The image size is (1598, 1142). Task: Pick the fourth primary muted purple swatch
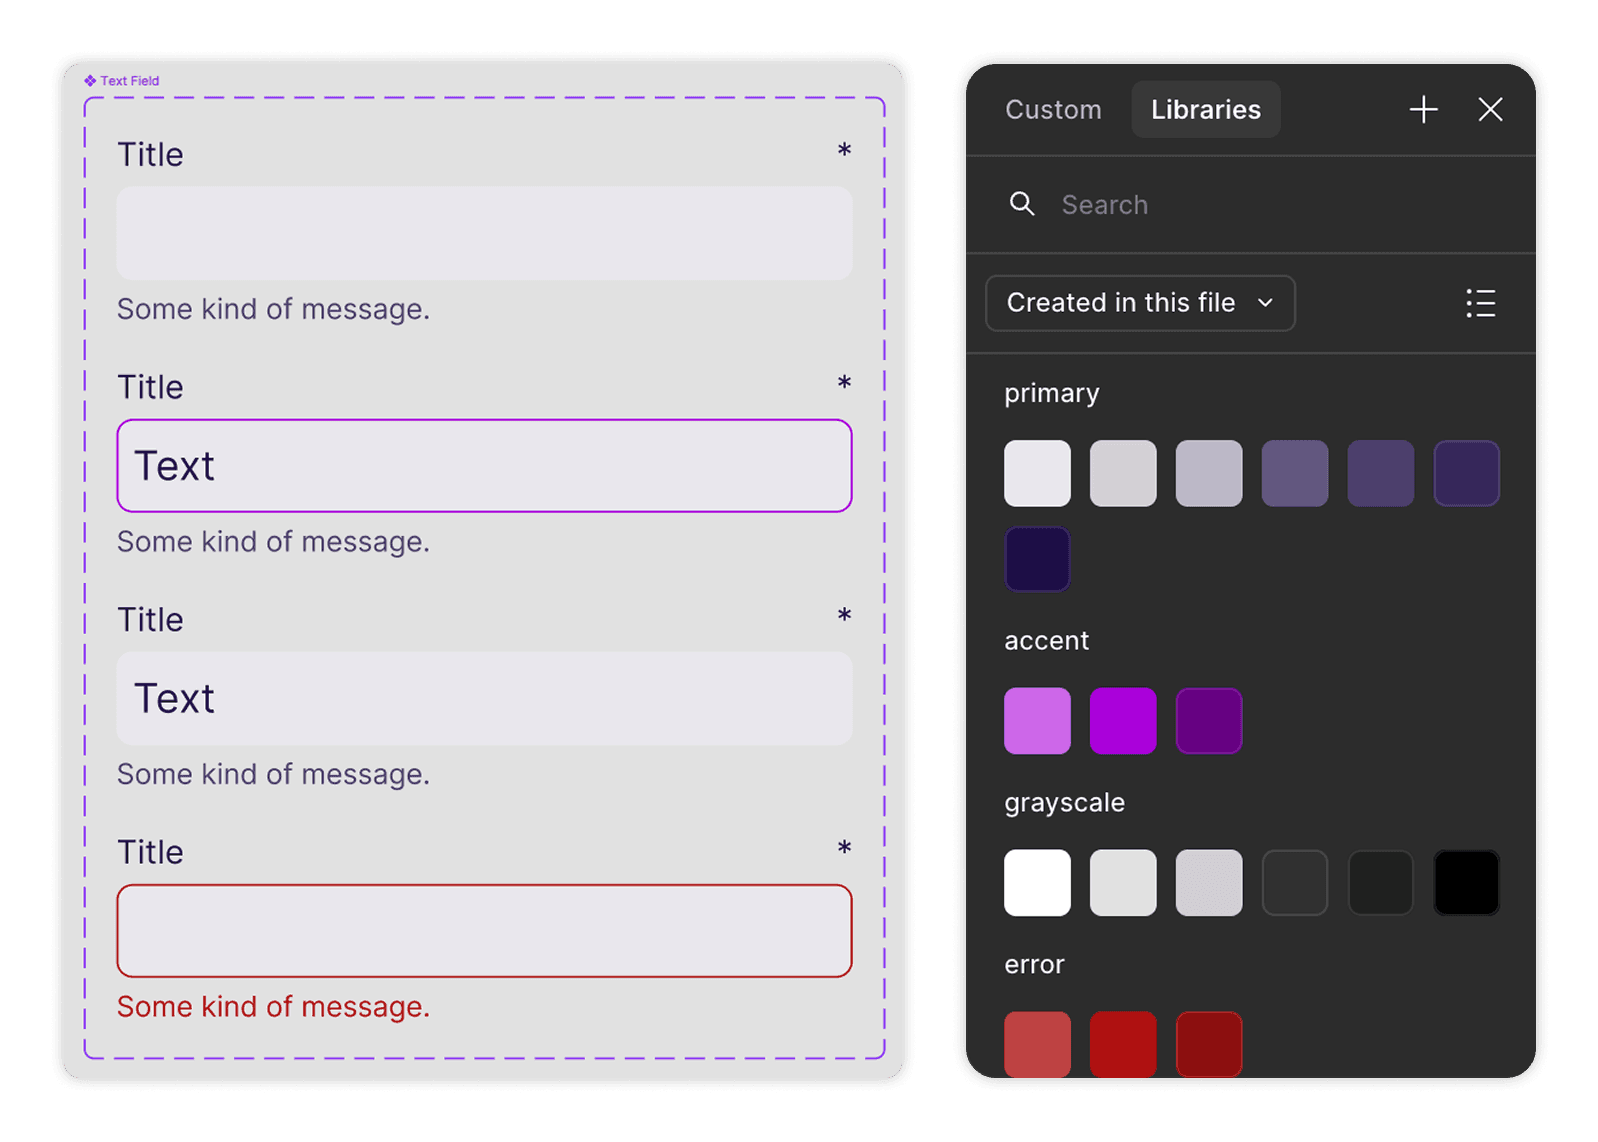(1295, 473)
